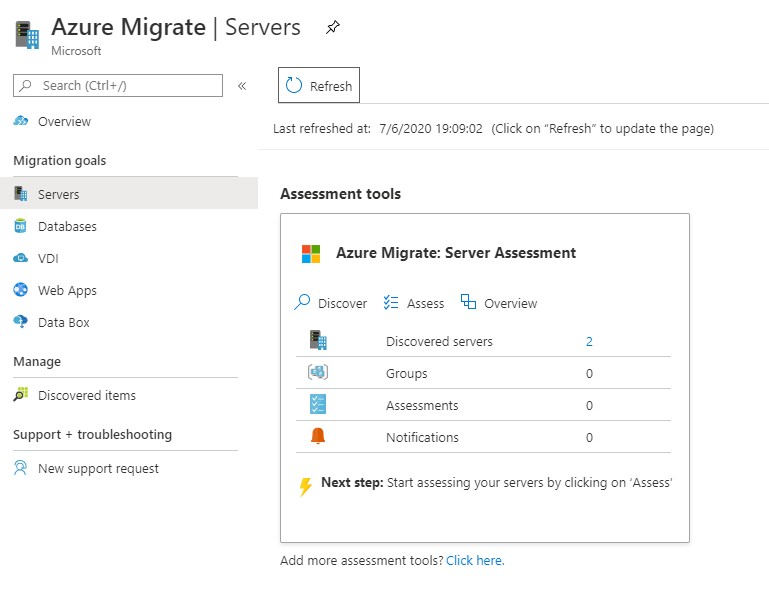Open Overview in Server Assessment card
The height and width of the screenshot is (593, 769).
click(x=499, y=303)
